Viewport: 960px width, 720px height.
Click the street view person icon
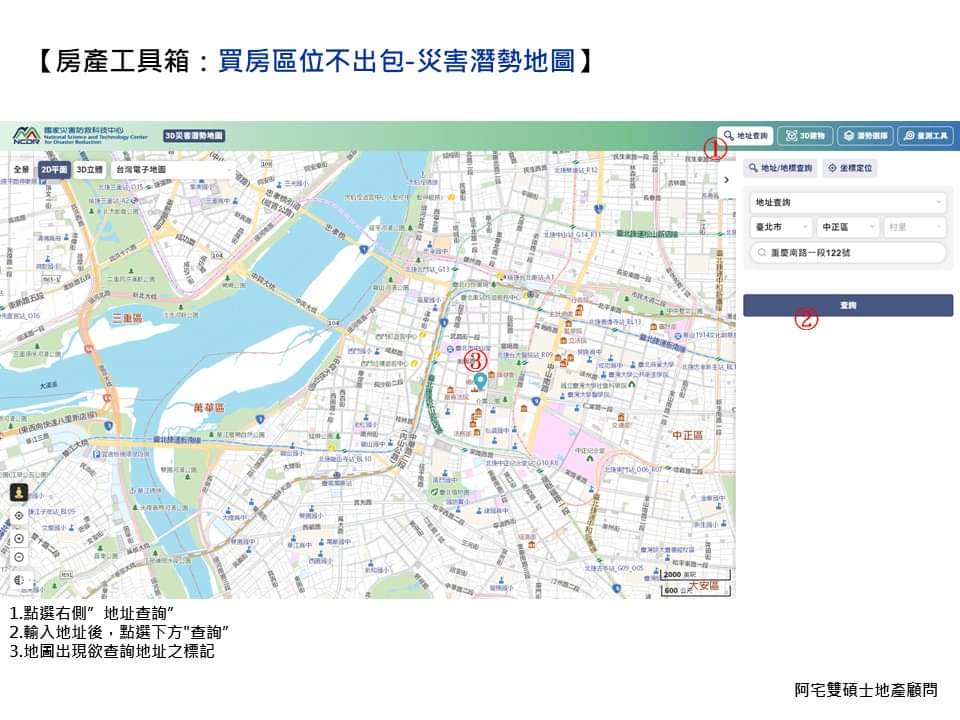tap(19, 492)
